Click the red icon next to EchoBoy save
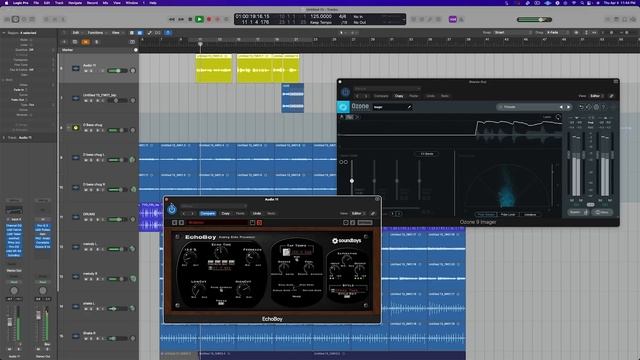 260,222
